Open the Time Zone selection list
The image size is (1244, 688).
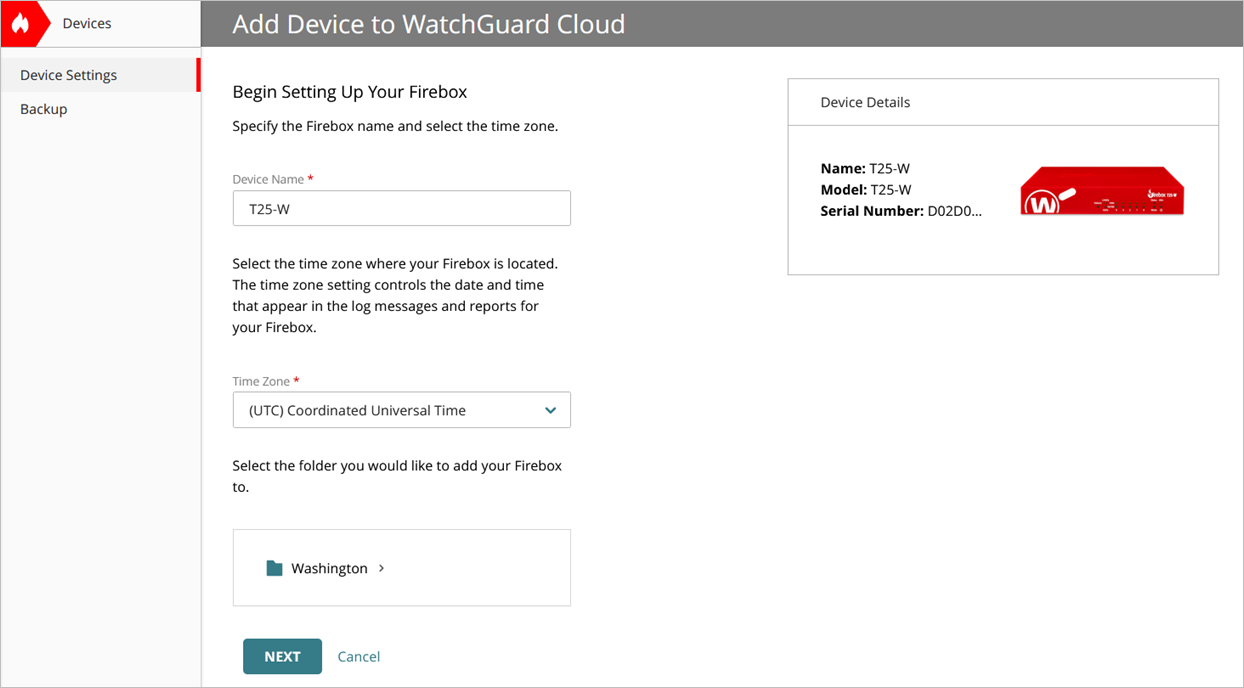tap(401, 410)
